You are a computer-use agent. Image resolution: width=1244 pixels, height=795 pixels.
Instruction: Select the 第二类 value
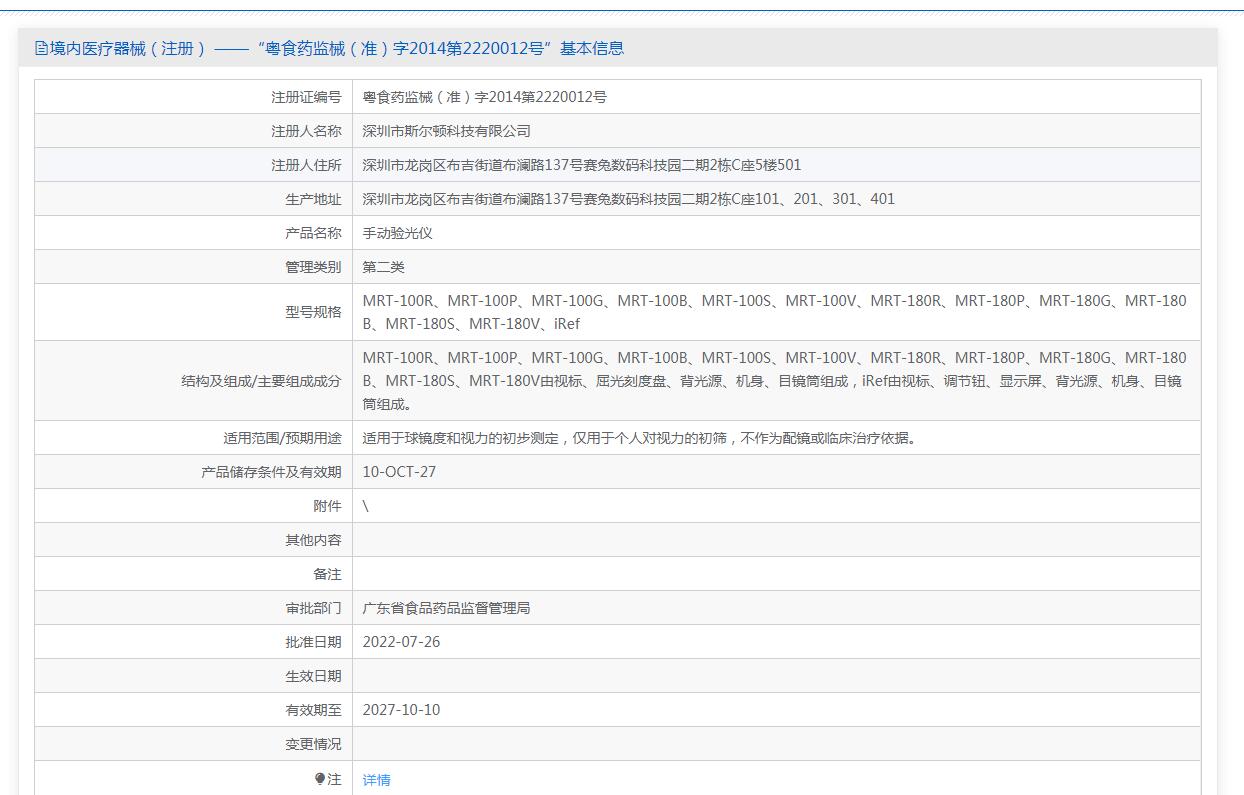tap(384, 267)
